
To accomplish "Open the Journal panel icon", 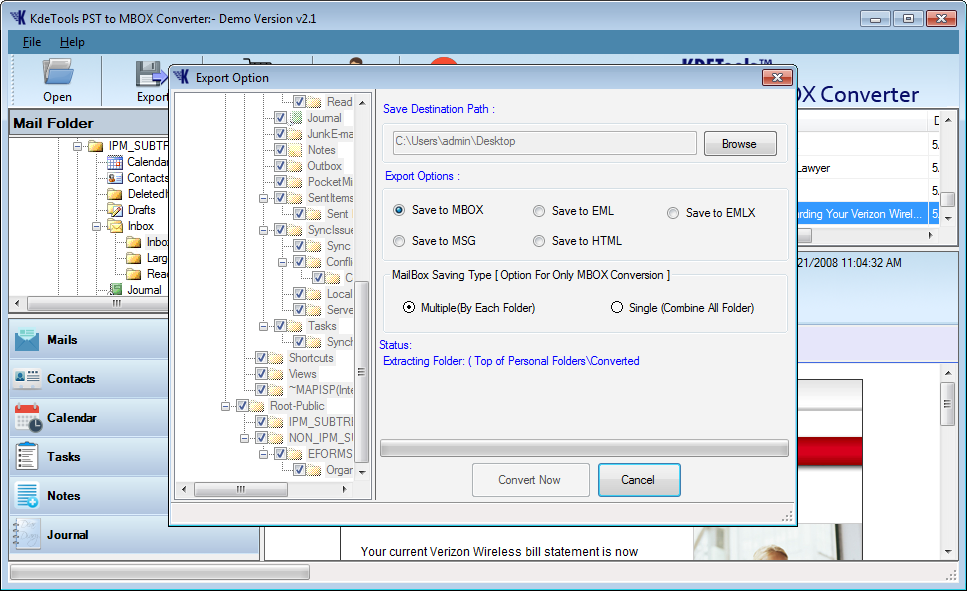I will pyautogui.click(x=27, y=535).
